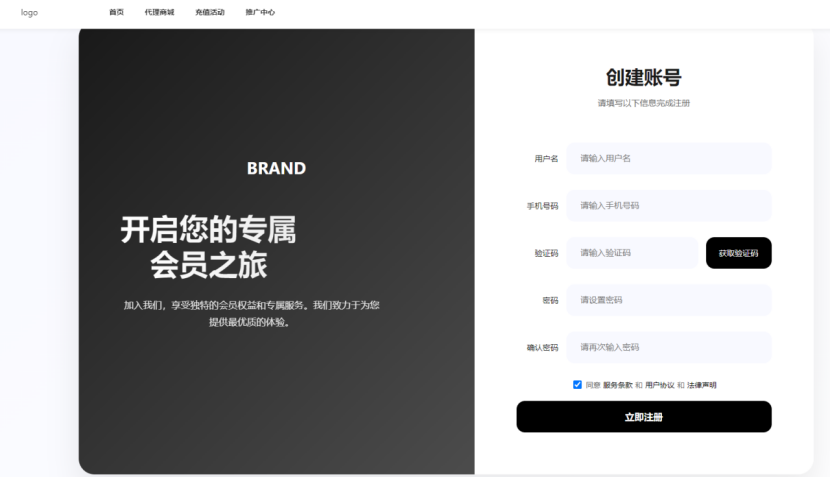Image resolution: width=830 pixels, height=478 pixels.
Task: Select 推广中心 in the top navigation
Action: tap(260, 13)
